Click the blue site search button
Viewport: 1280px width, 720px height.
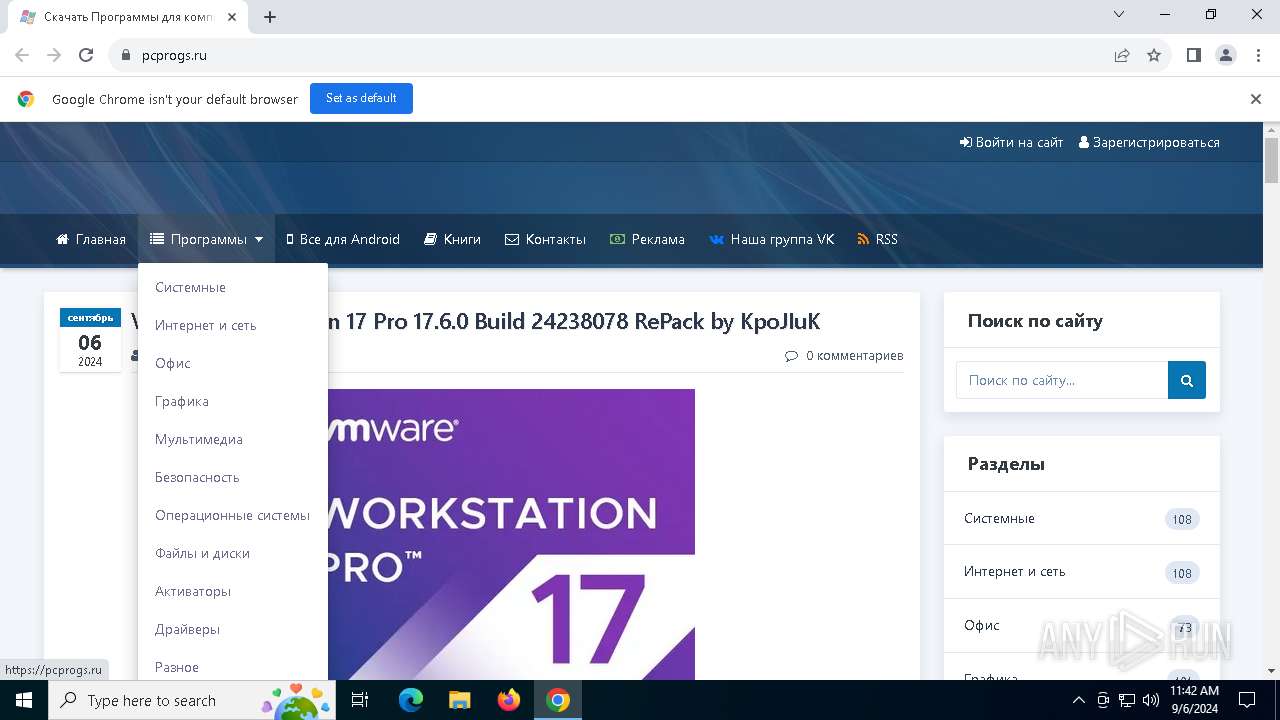(x=1187, y=380)
